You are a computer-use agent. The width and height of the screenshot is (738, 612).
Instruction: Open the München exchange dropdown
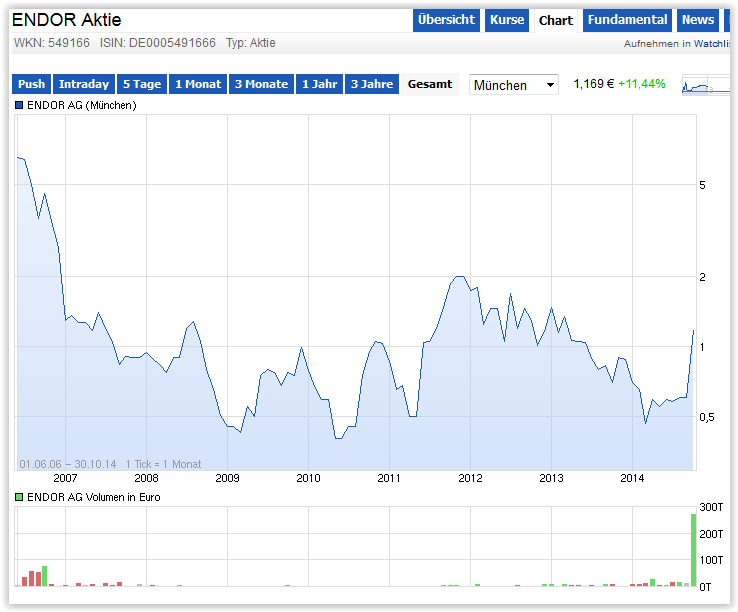pos(514,85)
